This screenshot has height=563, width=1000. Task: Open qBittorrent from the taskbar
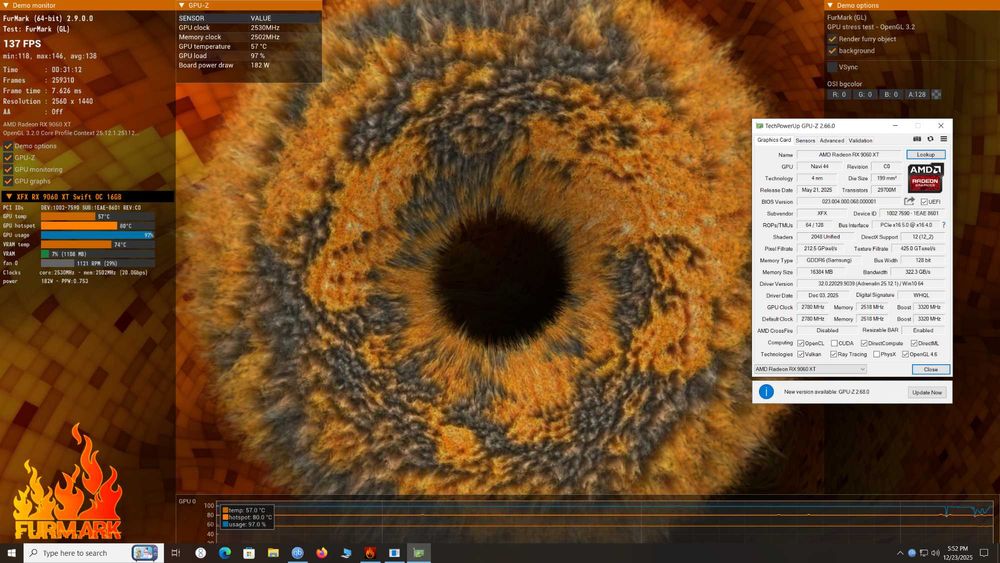pos(297,553)
